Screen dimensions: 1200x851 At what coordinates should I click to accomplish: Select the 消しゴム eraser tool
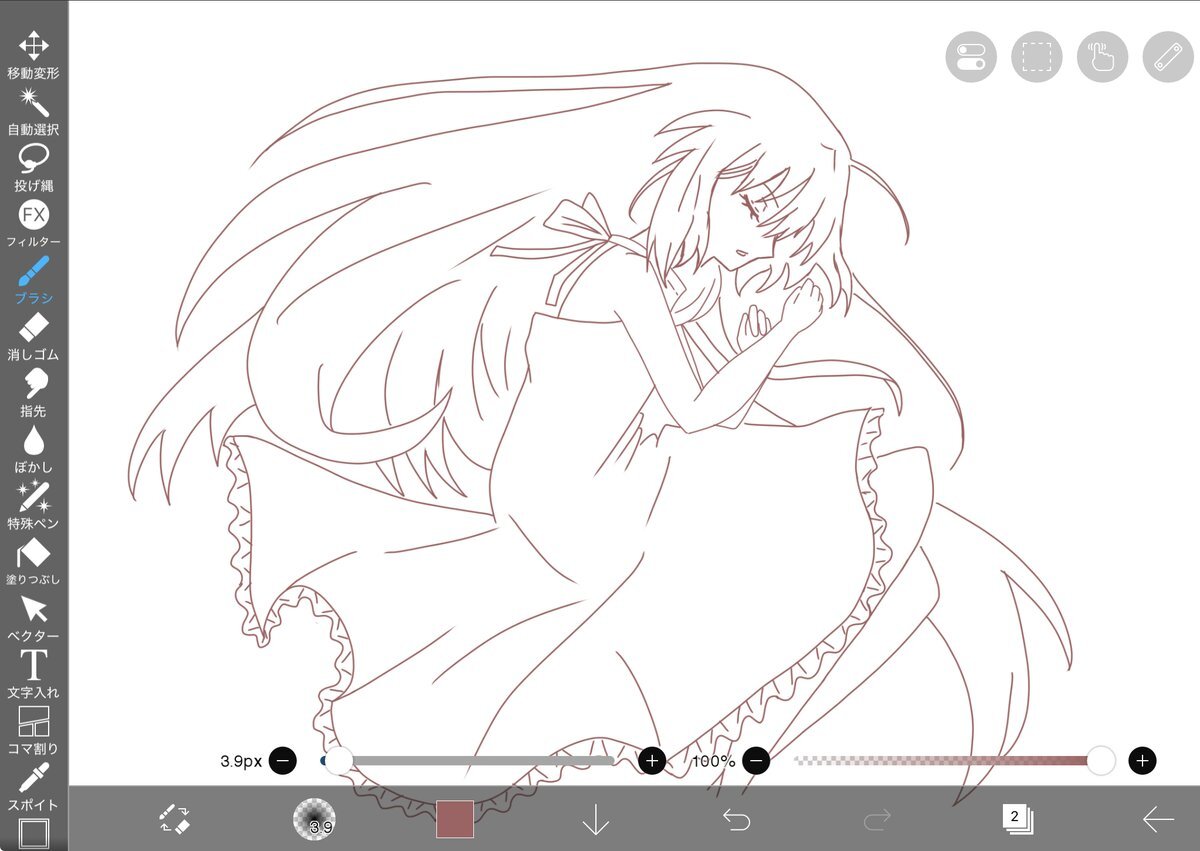pos(34,337)
